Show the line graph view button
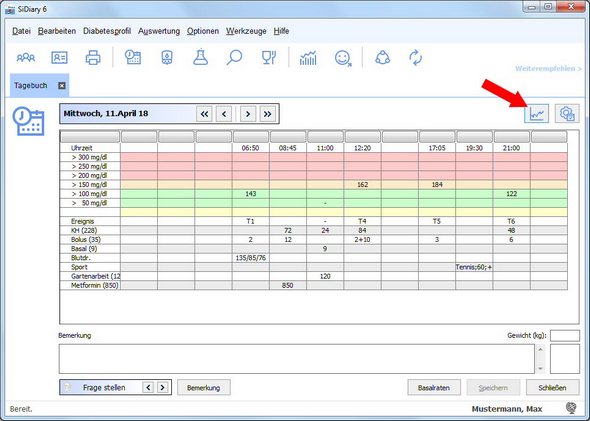Screen dimensions: 590x421 point(536,114)
